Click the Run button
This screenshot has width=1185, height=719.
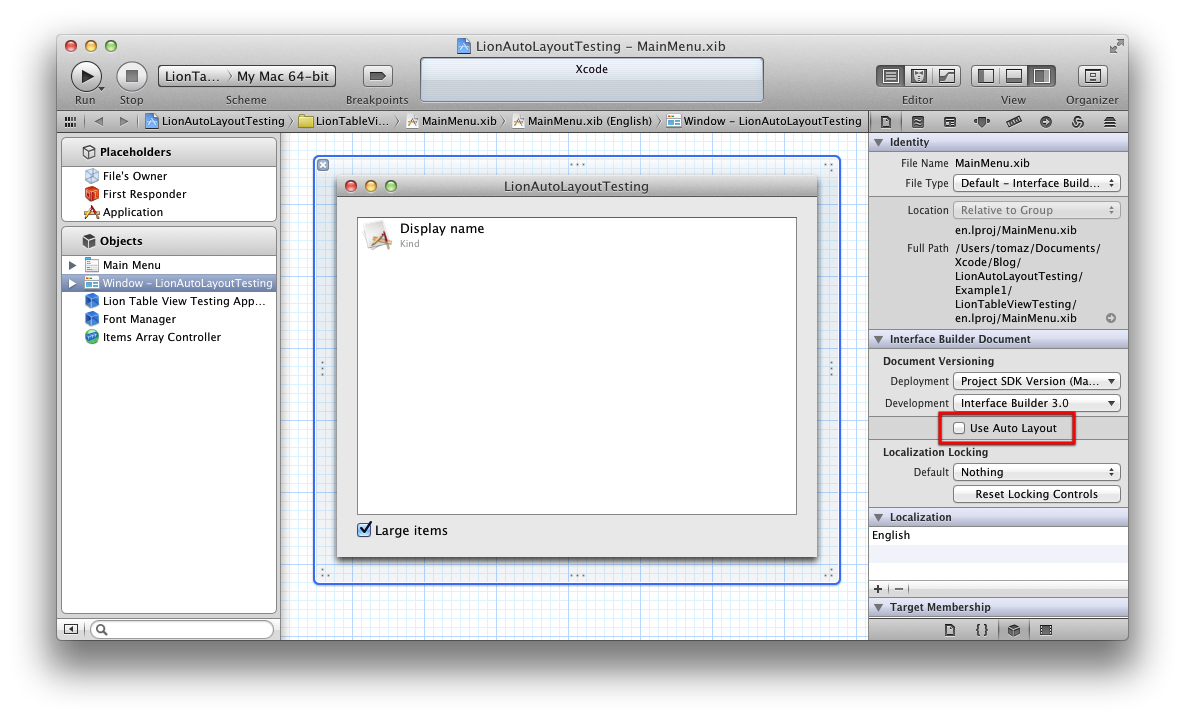[86, 76]
